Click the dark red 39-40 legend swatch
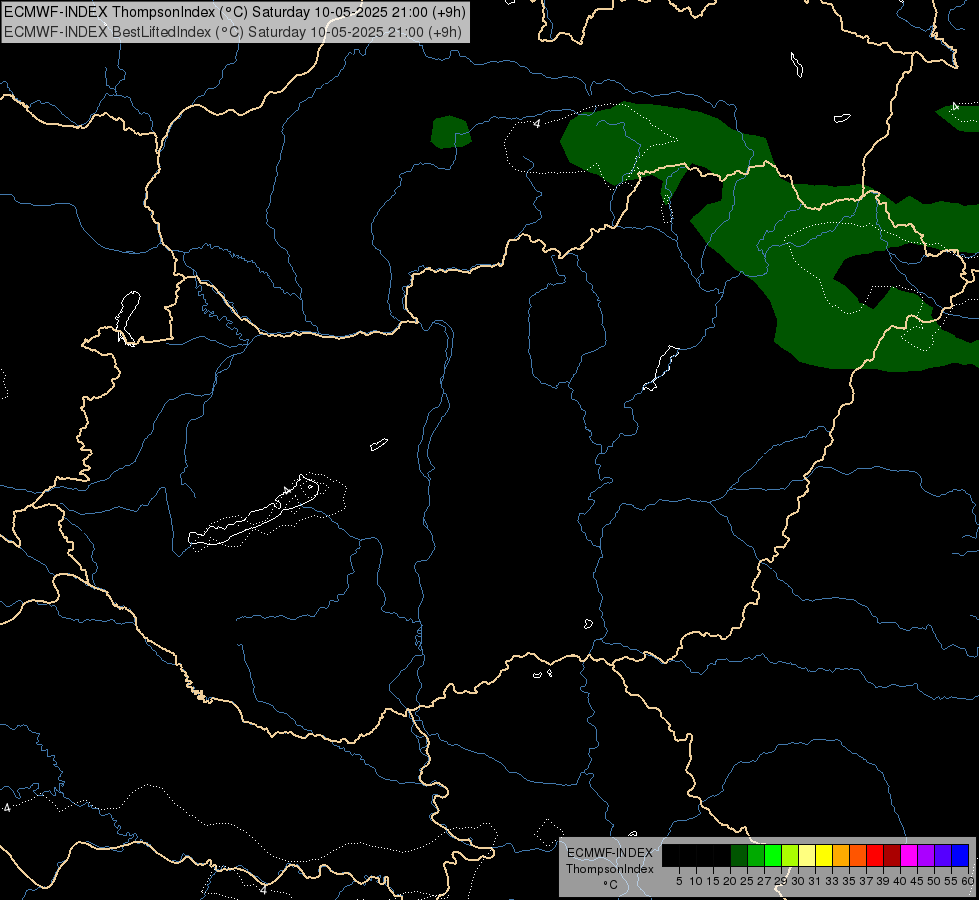 tap(892, 855)
